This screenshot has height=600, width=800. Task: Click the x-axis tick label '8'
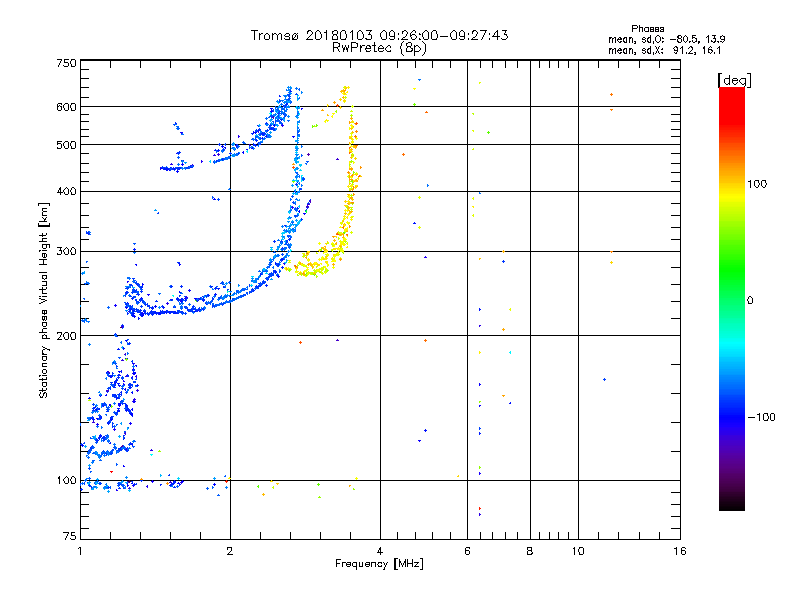(x=530, y=551)
